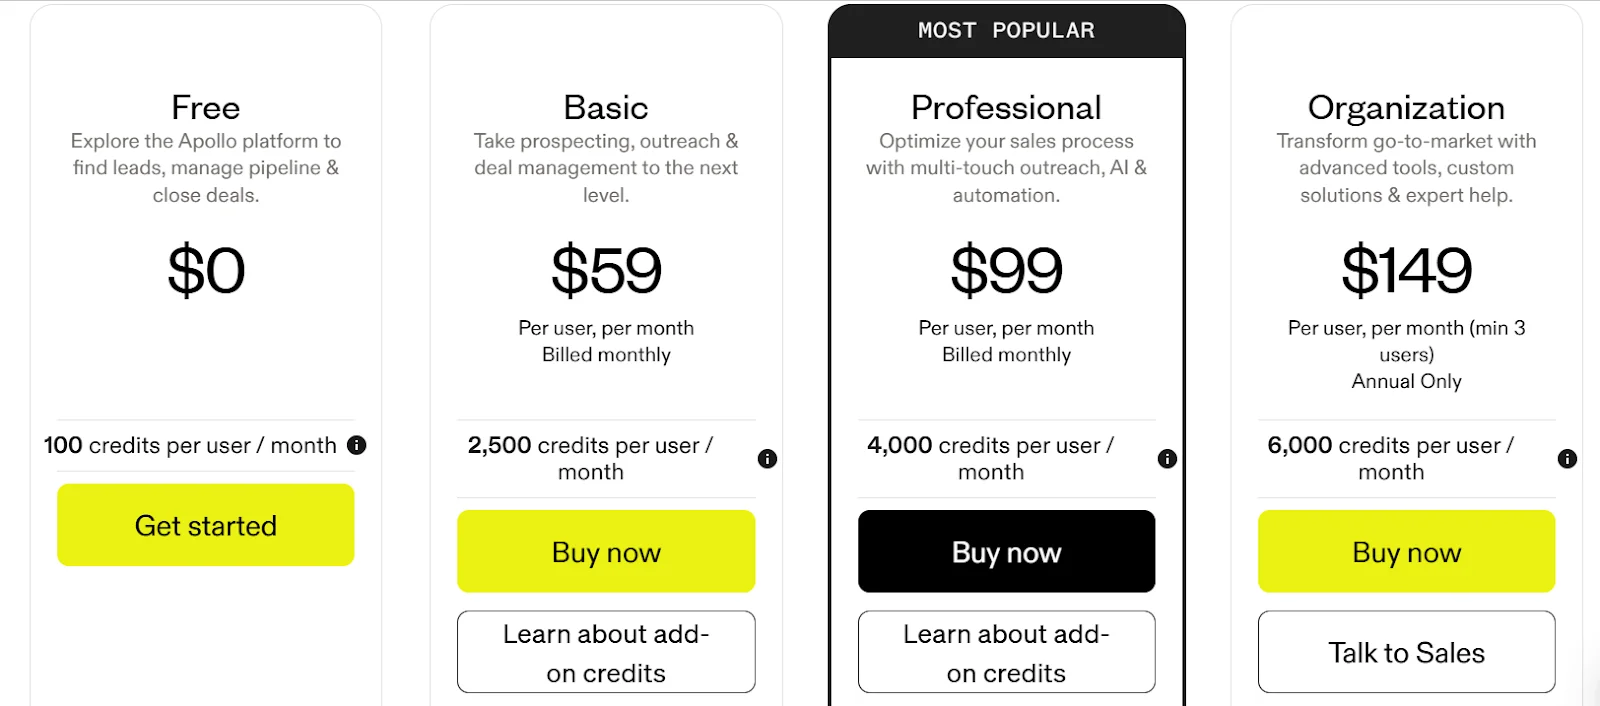Buy the Organization plan now
Image resolution: width=1600 pixels, height=706 pixels.
1406,552
